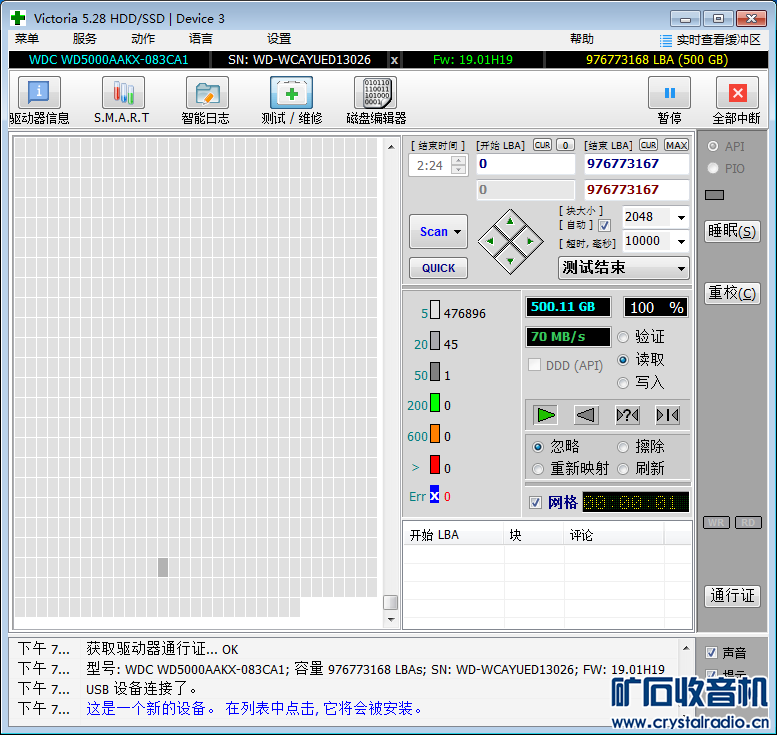The width and height of the screenshot is (777, 735).
Task: Click the QUICK scan button
Action: [x=439, y=268]
